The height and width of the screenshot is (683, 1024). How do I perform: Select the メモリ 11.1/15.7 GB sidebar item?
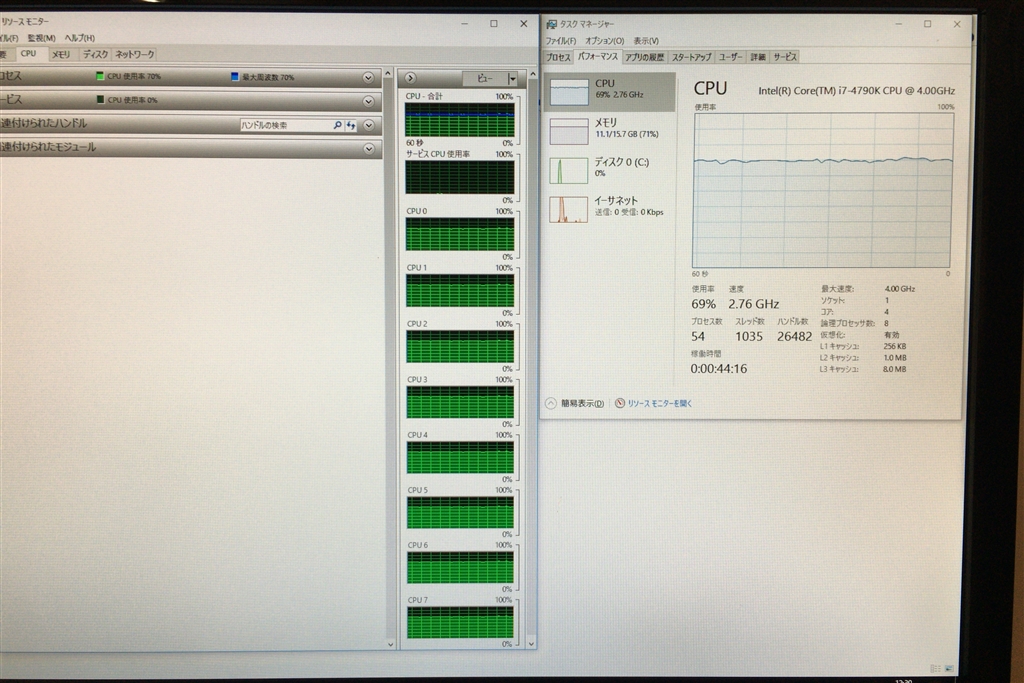click(610, 130)
